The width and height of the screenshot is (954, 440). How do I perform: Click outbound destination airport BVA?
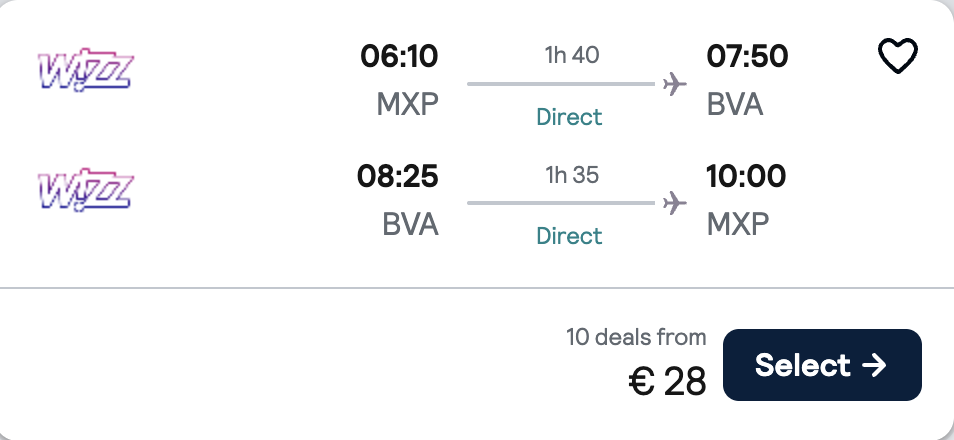[x=735, y=104]
